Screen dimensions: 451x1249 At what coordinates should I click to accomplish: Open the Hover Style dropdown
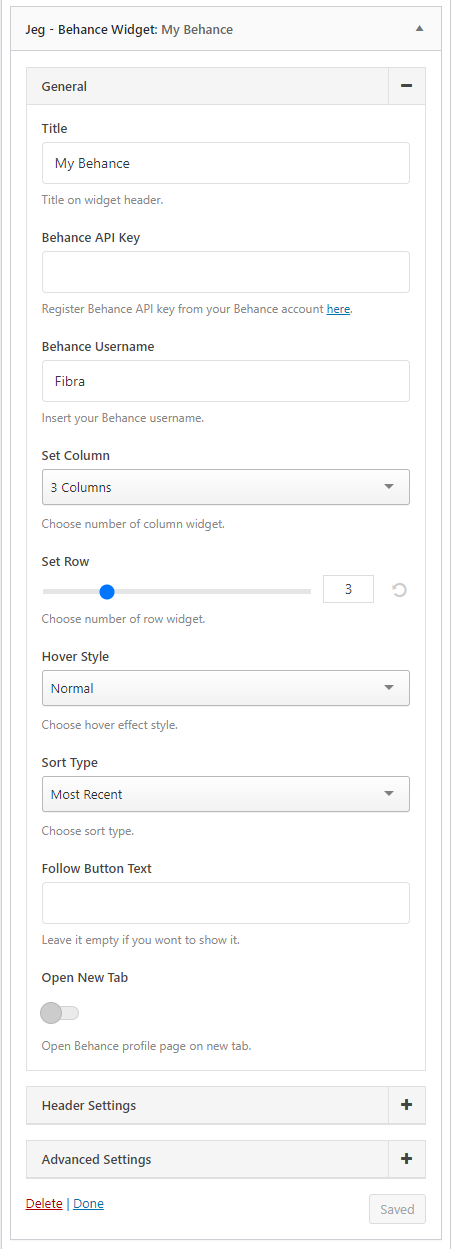(226, 688)
